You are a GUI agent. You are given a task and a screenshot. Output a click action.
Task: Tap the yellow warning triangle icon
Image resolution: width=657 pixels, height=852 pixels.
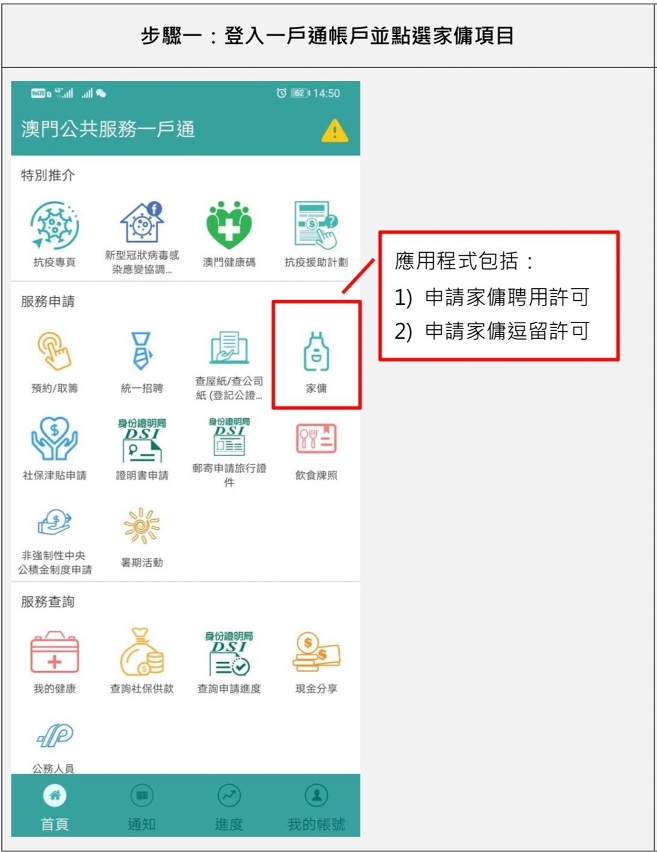coord(335,130)
